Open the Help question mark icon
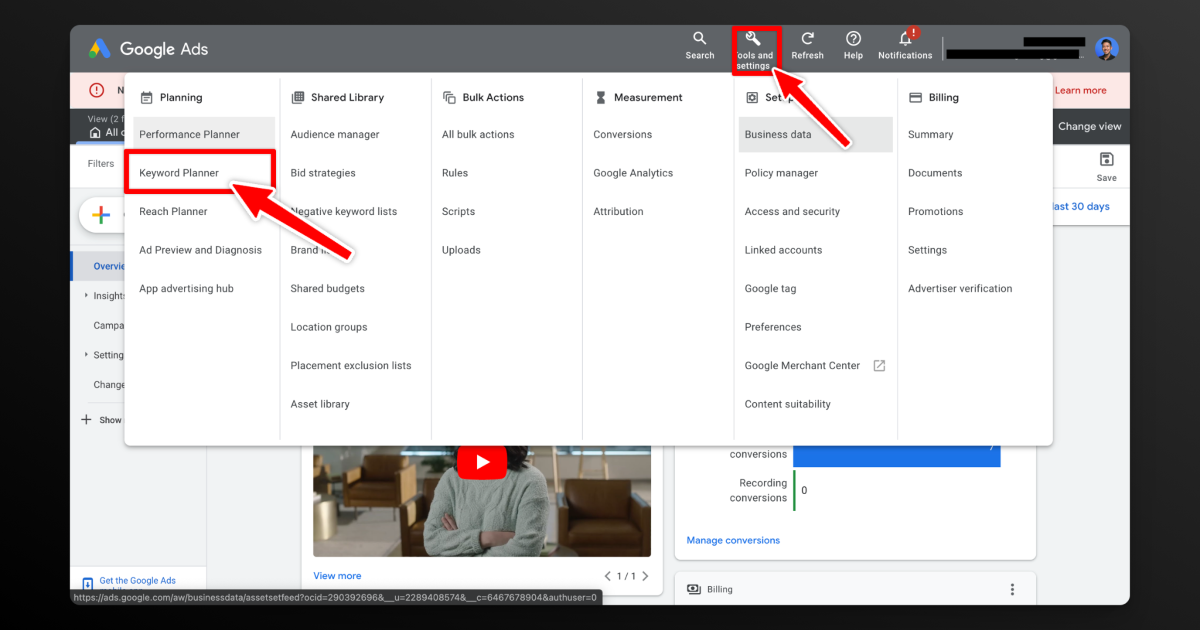 pyautogui.click(x=853, y=39)
